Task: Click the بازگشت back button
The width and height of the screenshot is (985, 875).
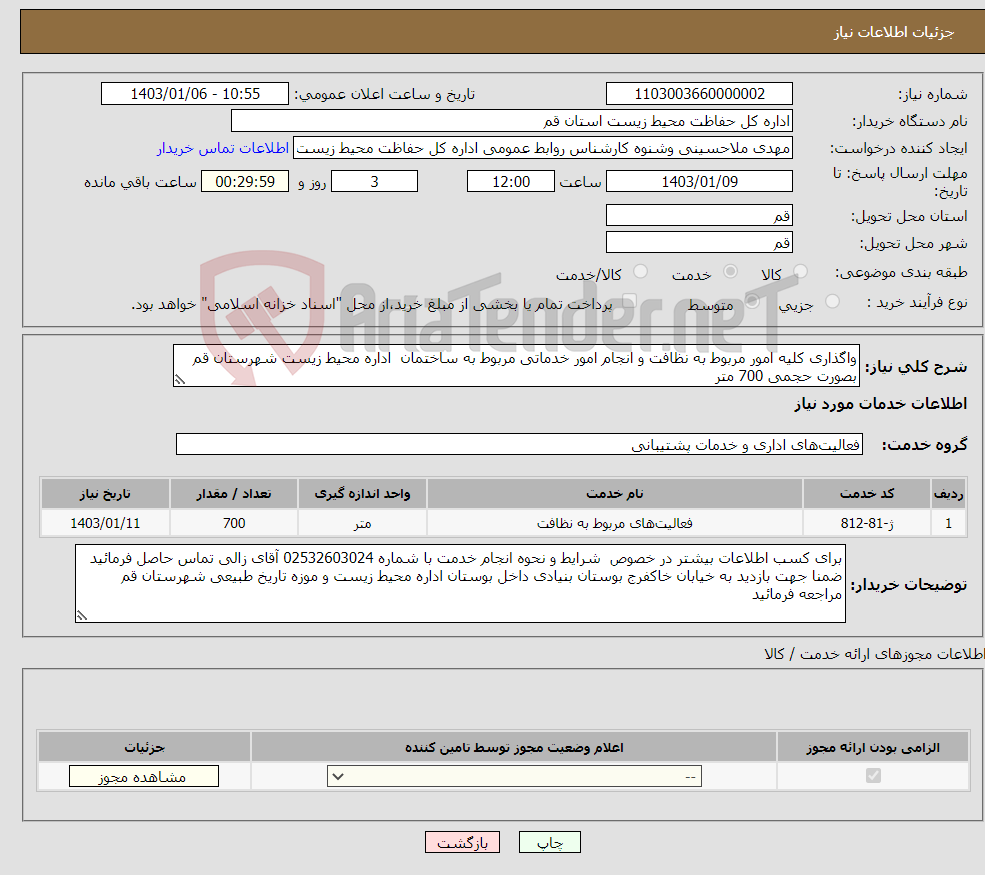Action: (x=462, y=842)
